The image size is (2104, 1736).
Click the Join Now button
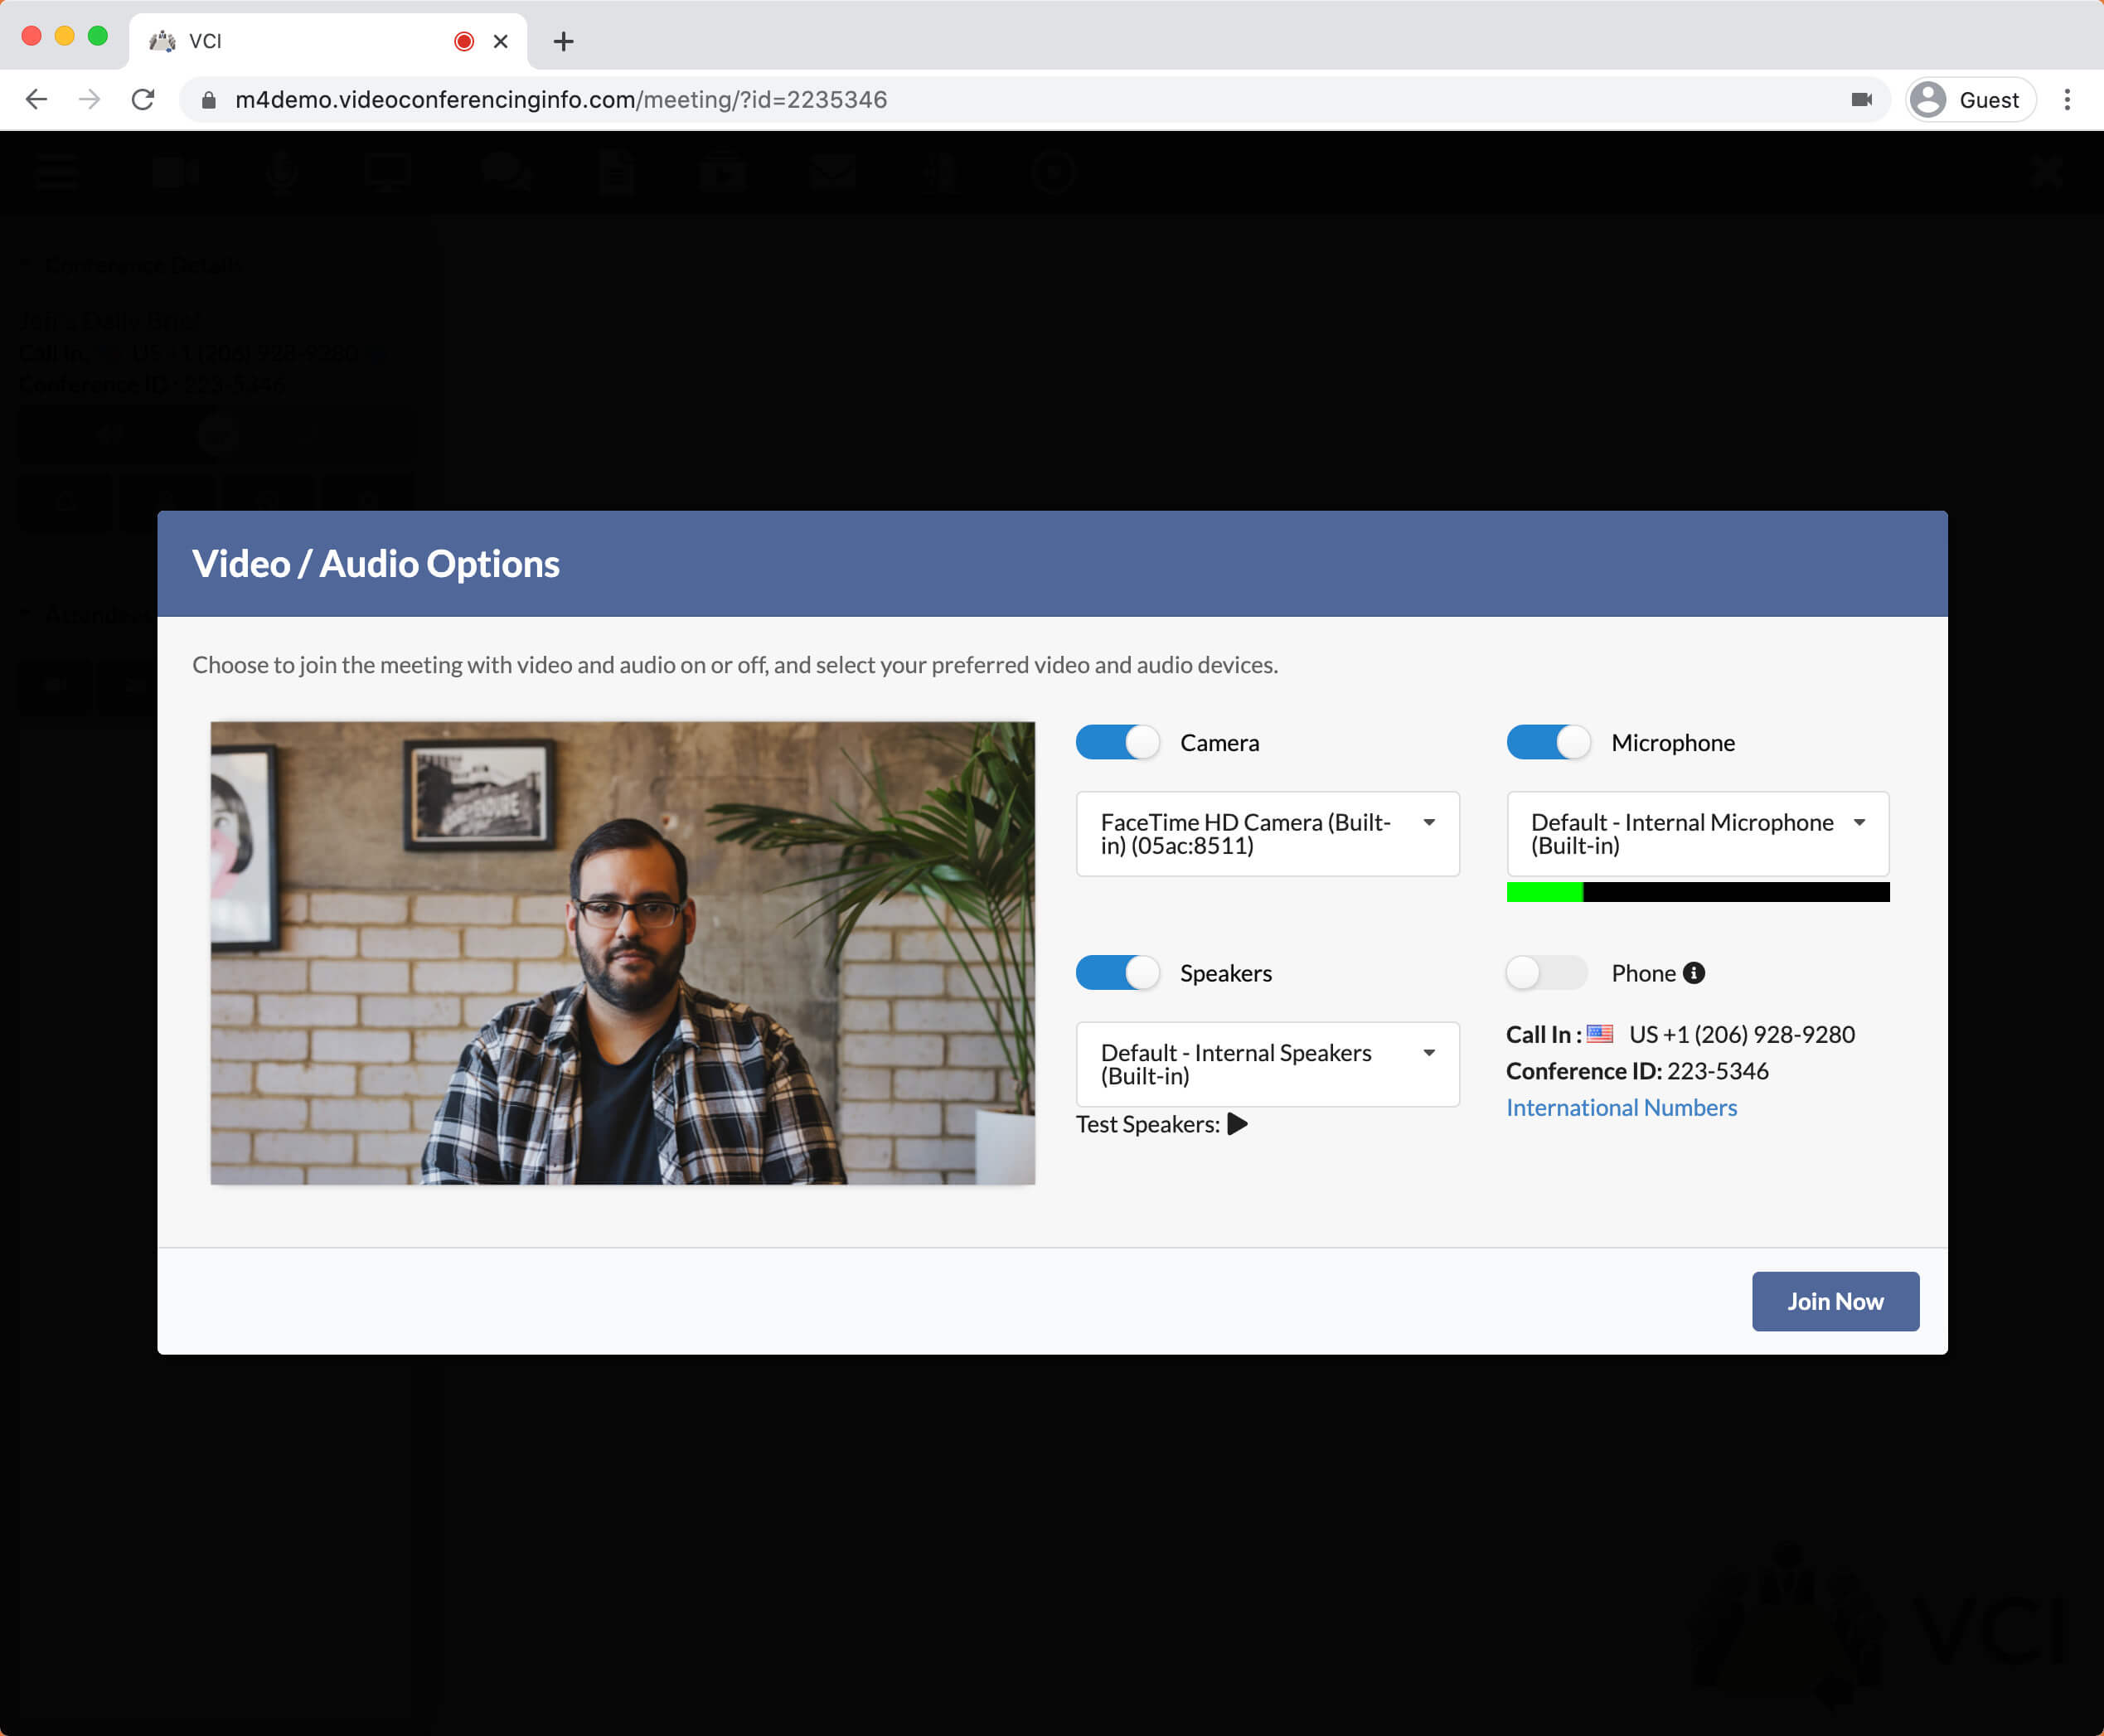pyautogui.click(x=1835, y=1299)
